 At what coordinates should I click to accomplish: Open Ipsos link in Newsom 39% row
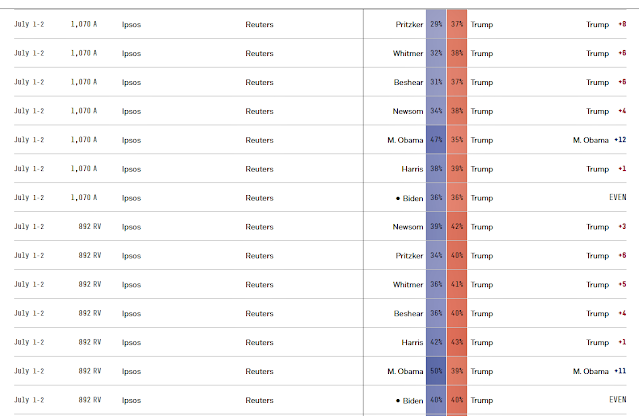click(131, 227)
